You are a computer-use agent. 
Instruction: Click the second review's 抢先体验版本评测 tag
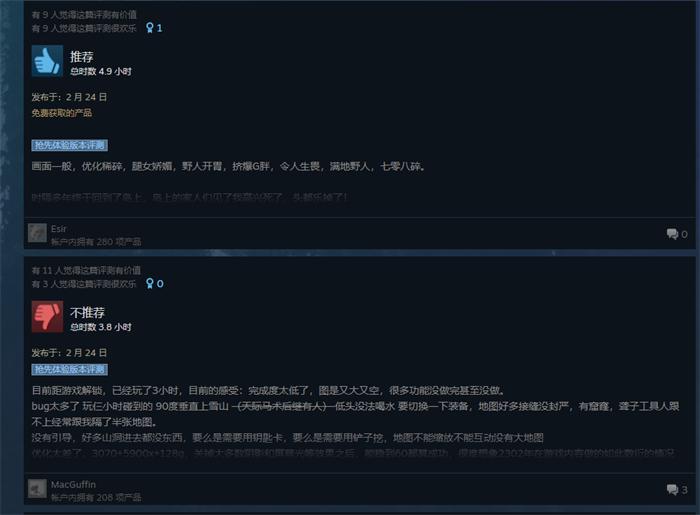[x=70, y=369]
